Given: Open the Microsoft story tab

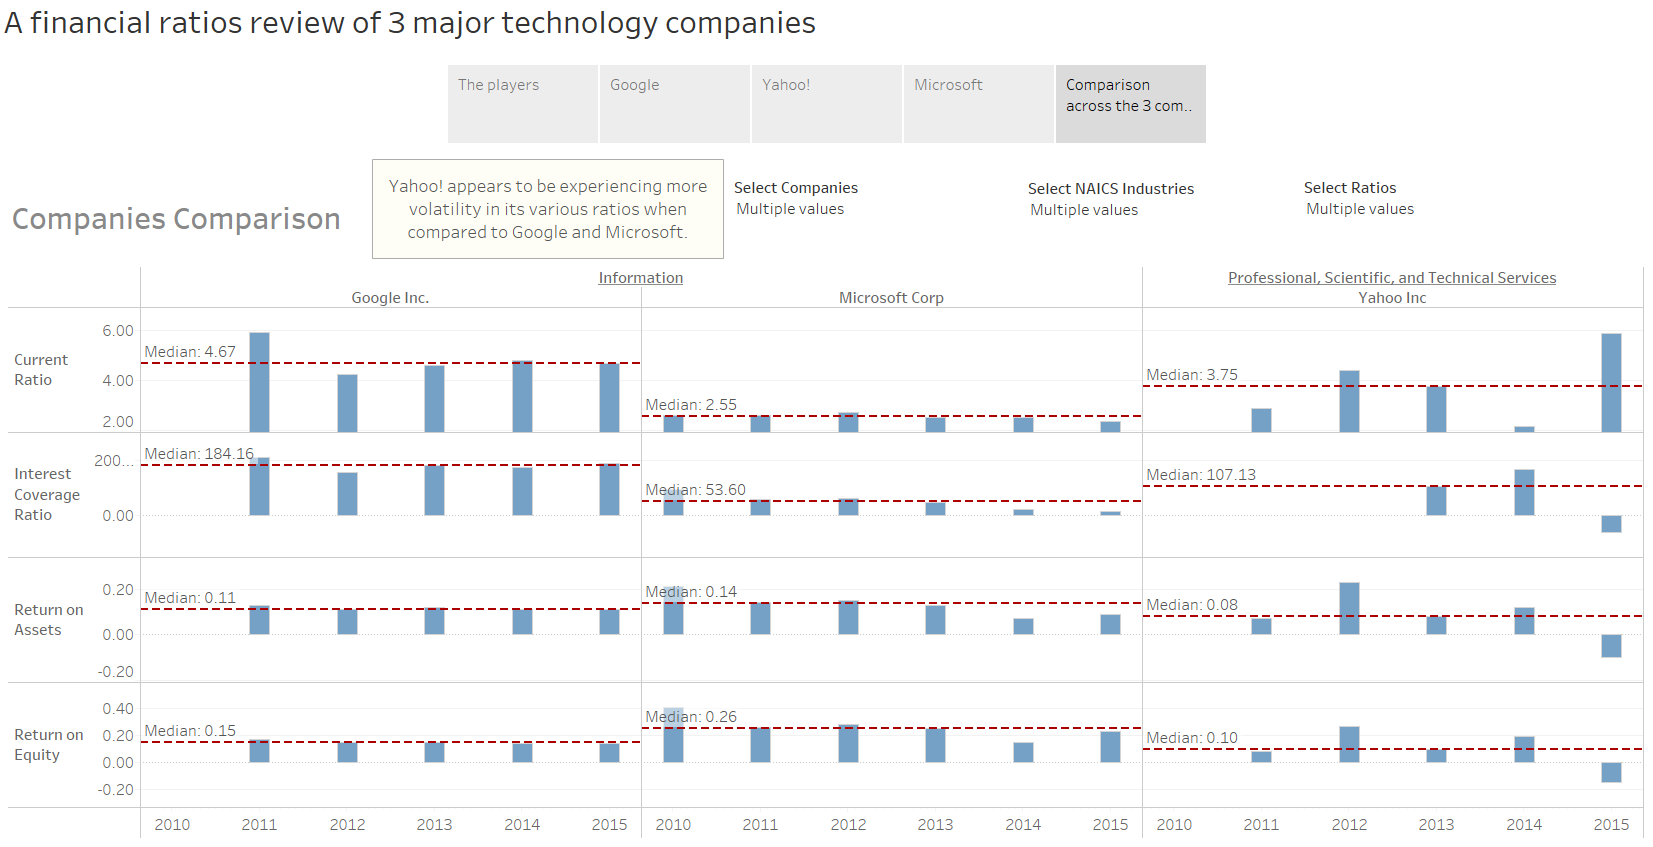Looking at the screenshot, I should pyautogui.click(x=978, y=104).
